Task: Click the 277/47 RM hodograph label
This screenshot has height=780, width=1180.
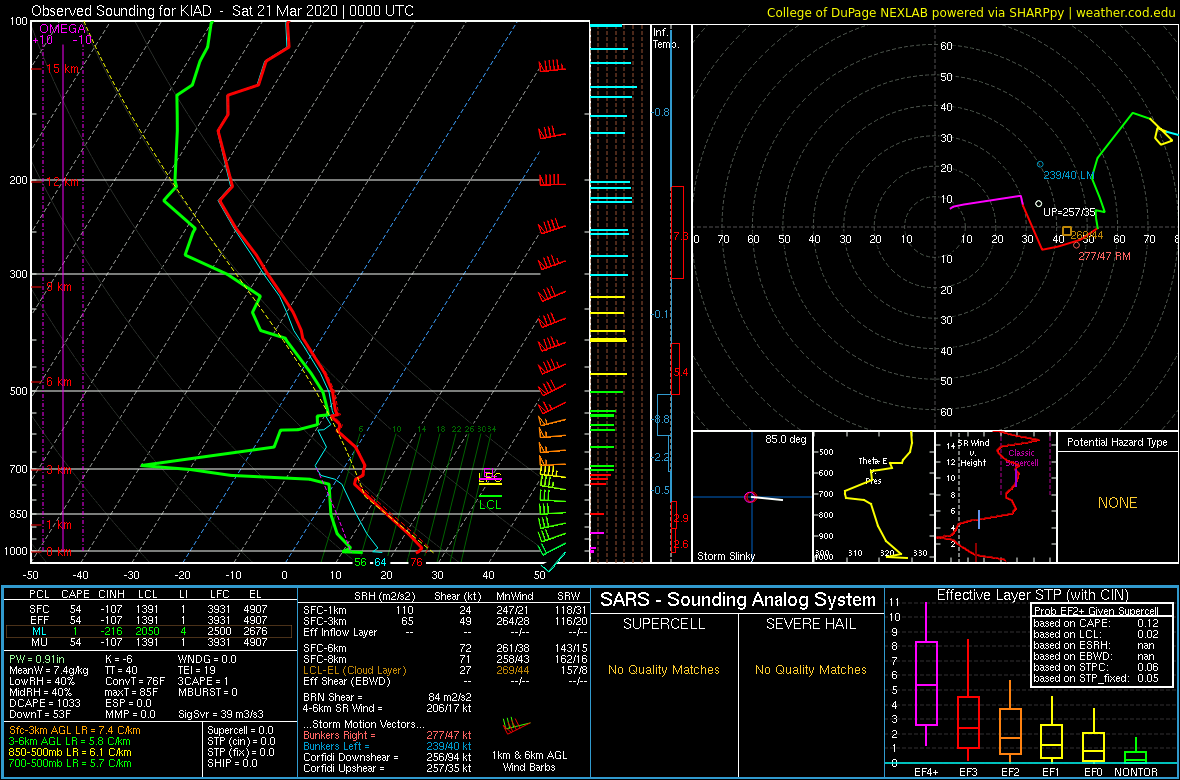Action: [x=1104, y=256]
